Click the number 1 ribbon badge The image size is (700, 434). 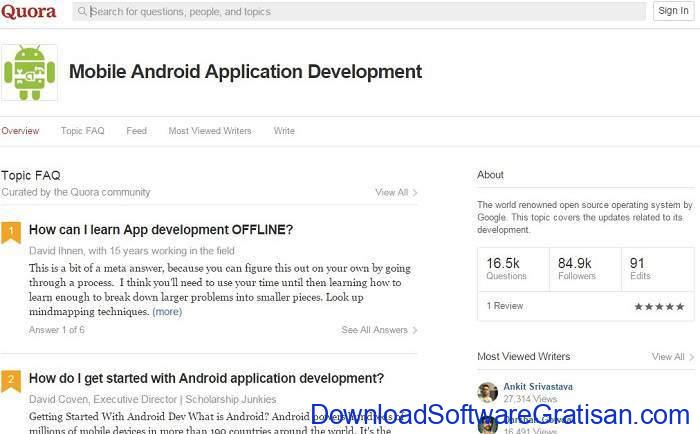click(11, 232)
